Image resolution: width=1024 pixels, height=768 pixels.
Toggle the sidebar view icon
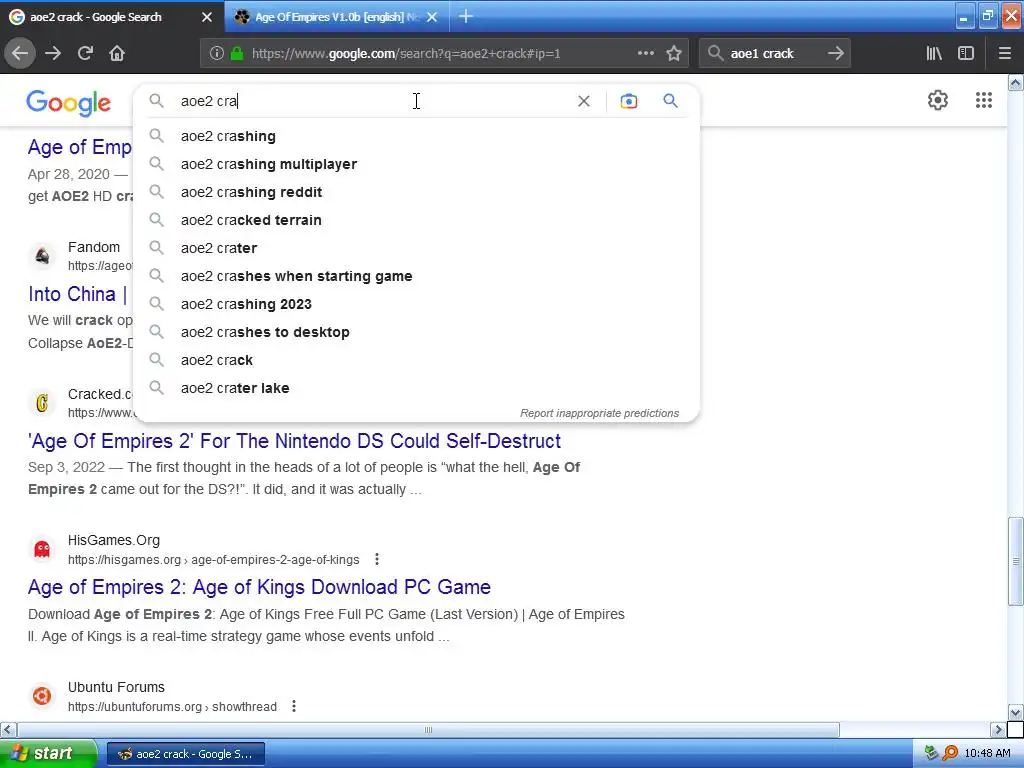tap(966, 54)
